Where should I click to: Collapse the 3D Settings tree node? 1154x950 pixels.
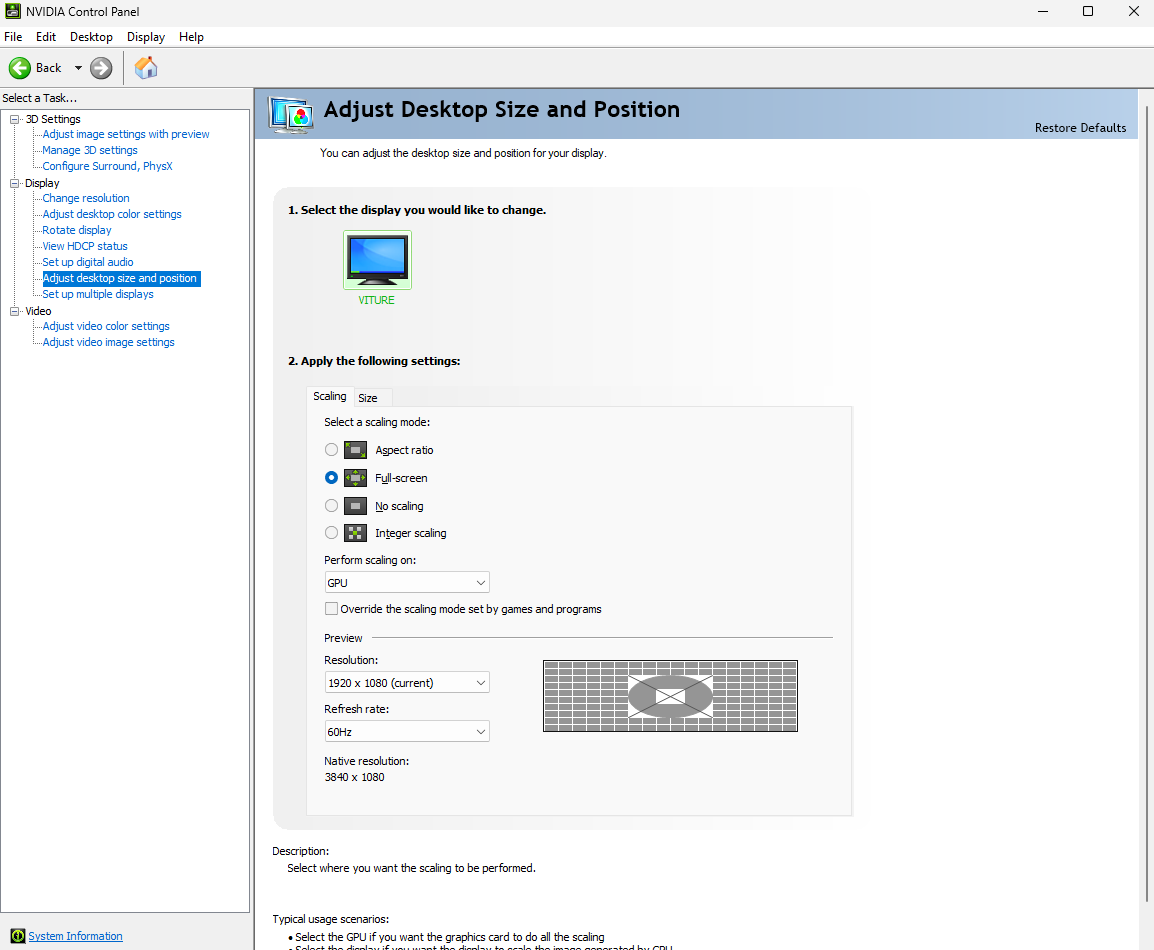pos(15,120)
